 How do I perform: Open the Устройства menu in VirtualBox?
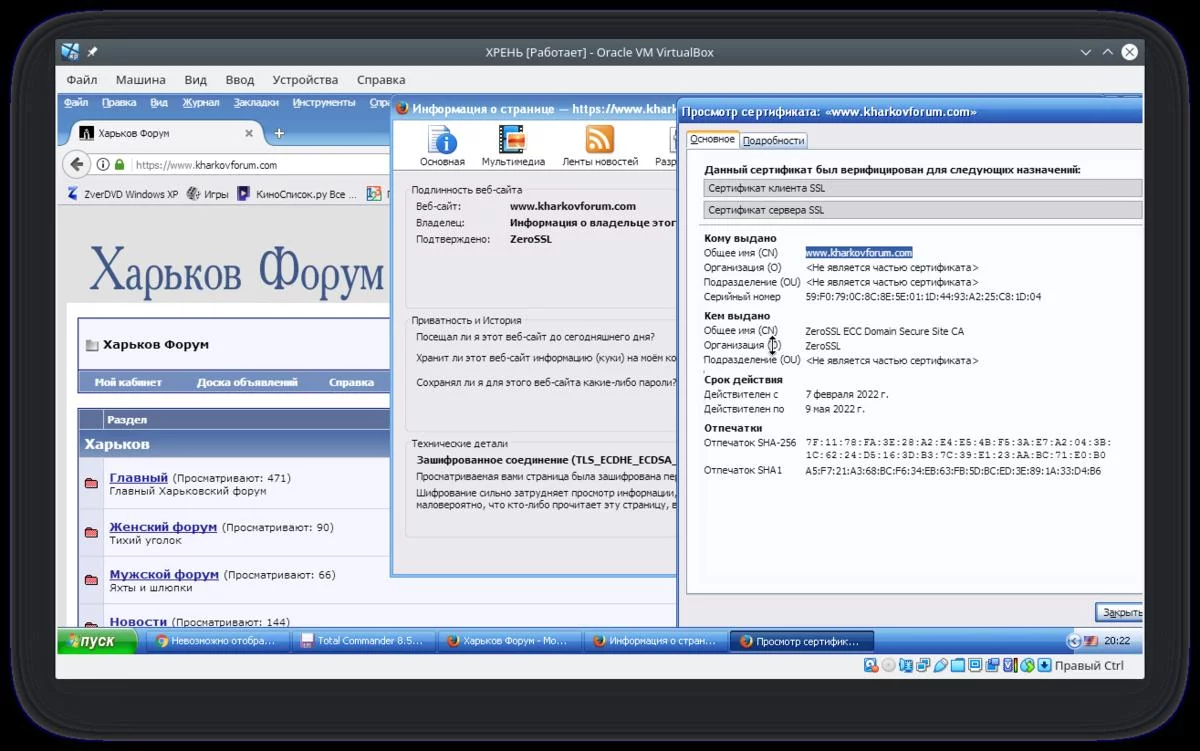(305, 80)
